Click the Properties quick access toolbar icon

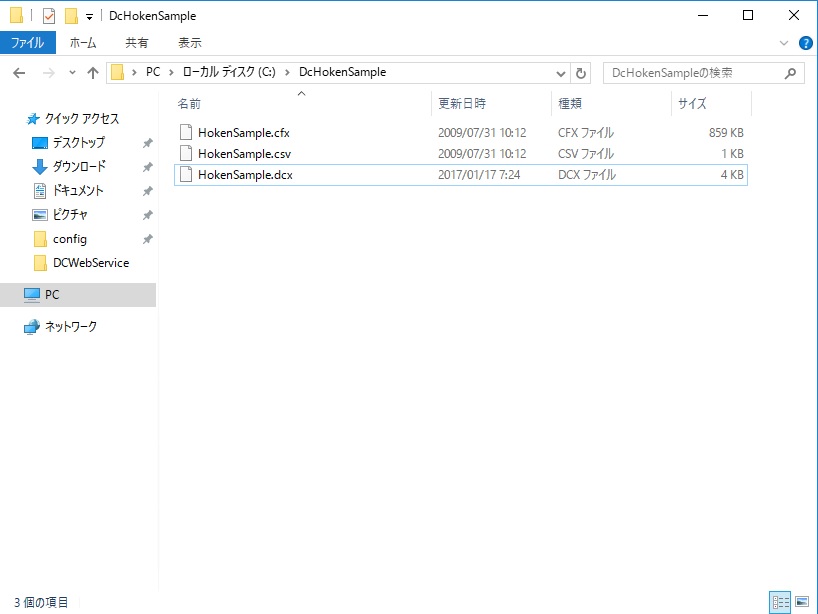(49, 16)
